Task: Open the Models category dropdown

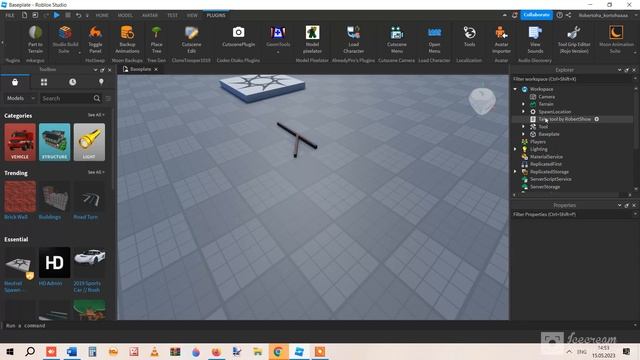Action: 20,98
